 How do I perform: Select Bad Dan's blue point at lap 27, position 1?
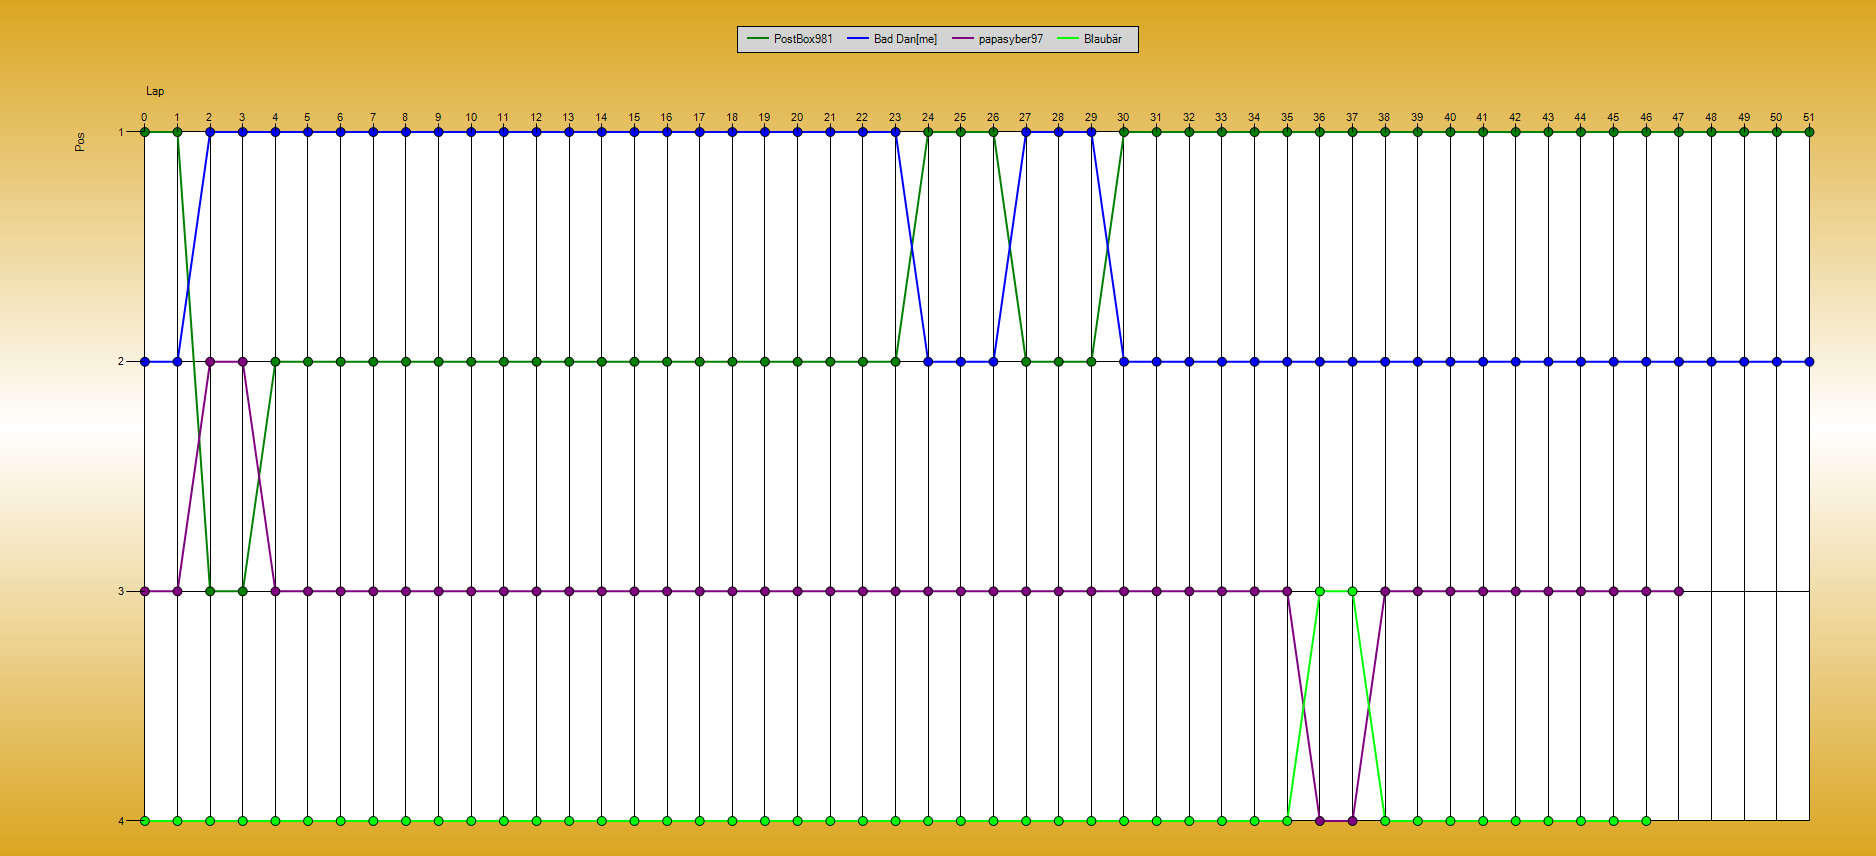[1026, 132]
